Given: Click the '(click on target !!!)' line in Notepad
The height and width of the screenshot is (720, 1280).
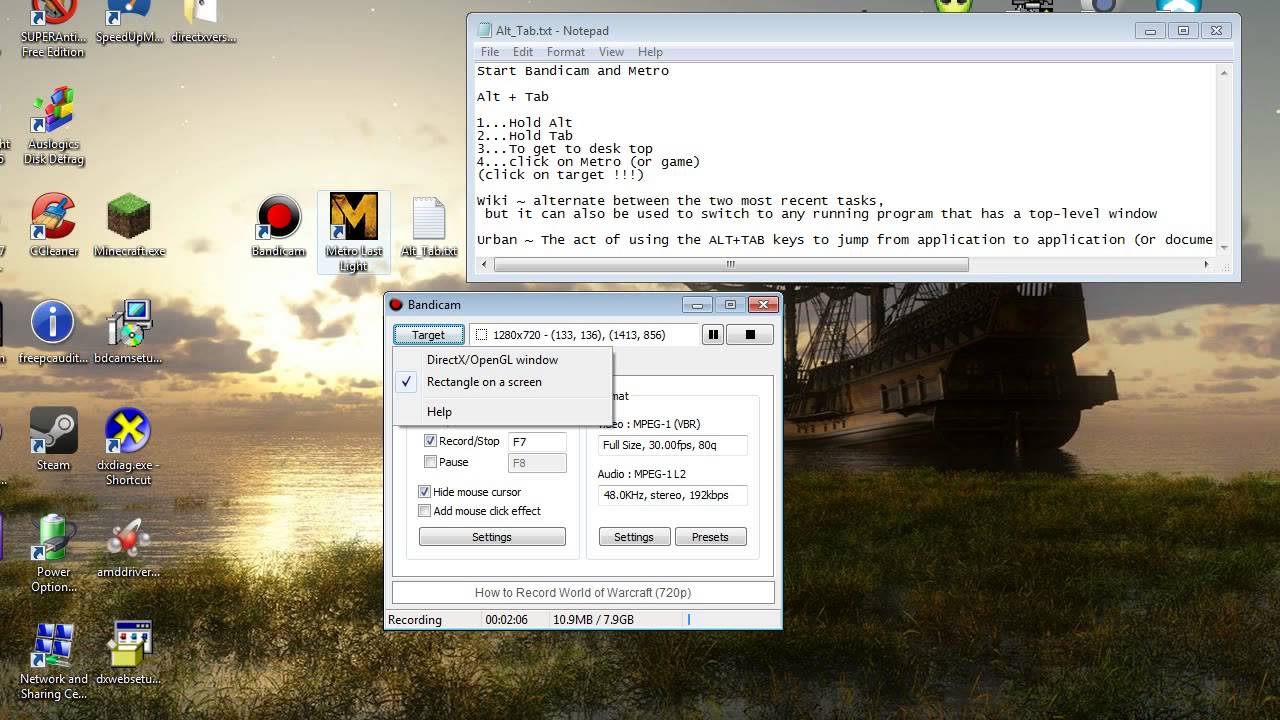Looking at the screenshot, I should click(x=561, y=175).
